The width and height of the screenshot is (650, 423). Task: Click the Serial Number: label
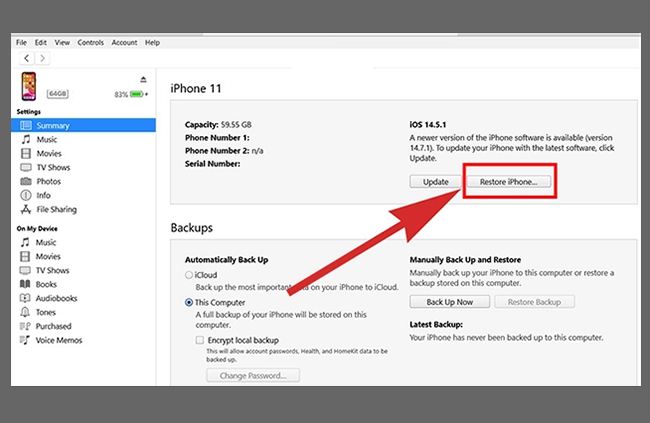tap(212, 164)
